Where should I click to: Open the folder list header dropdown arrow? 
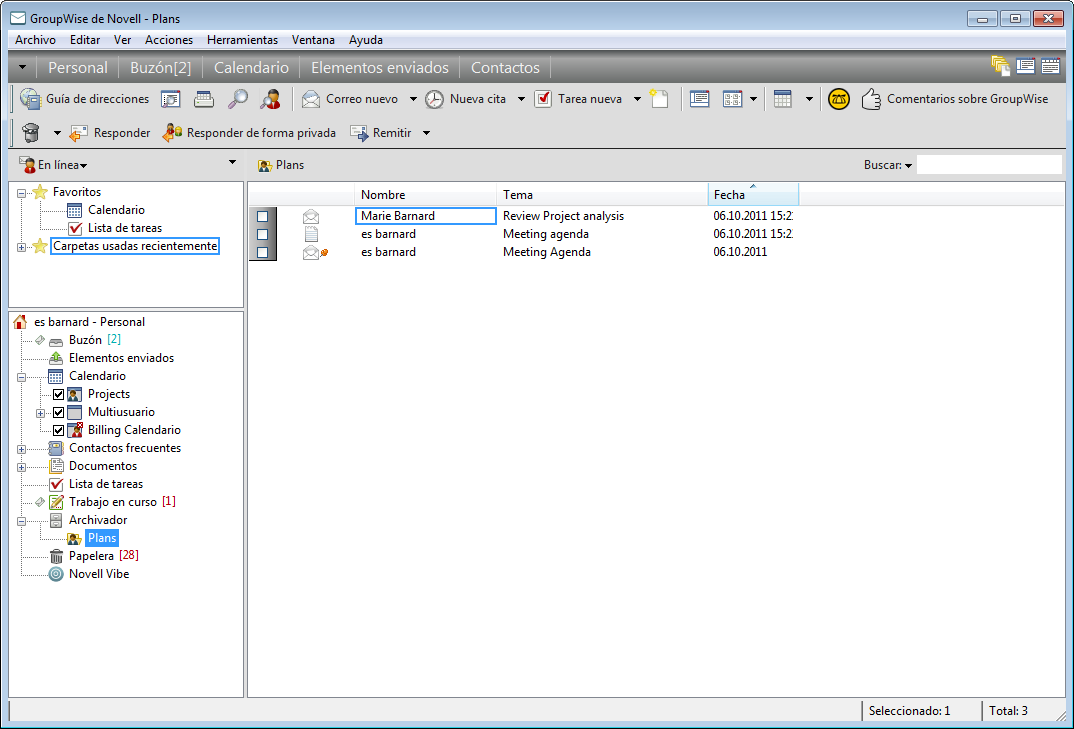(232, 162)
